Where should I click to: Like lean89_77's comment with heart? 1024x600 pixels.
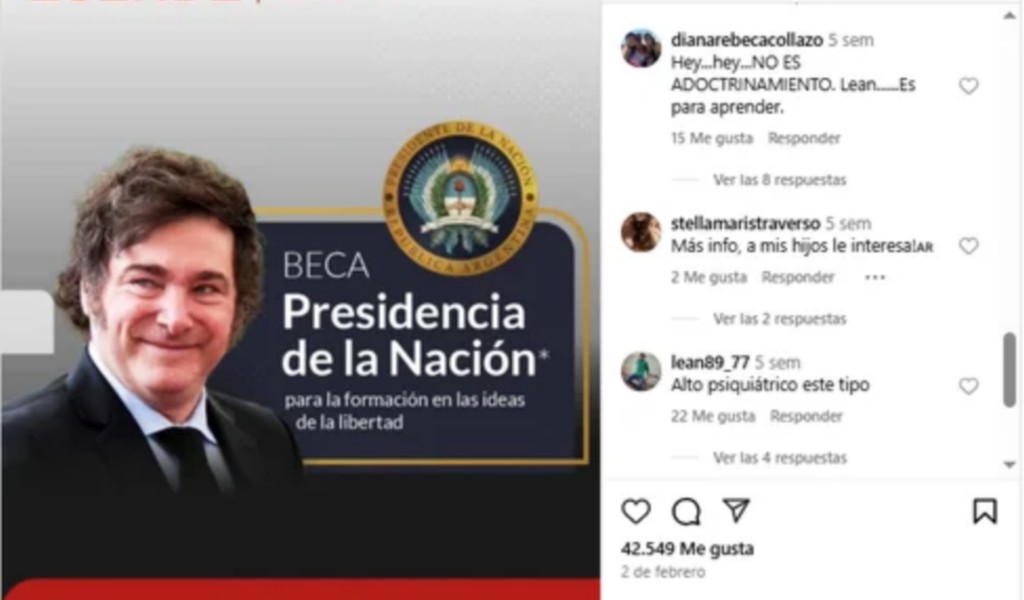point(968,386)
